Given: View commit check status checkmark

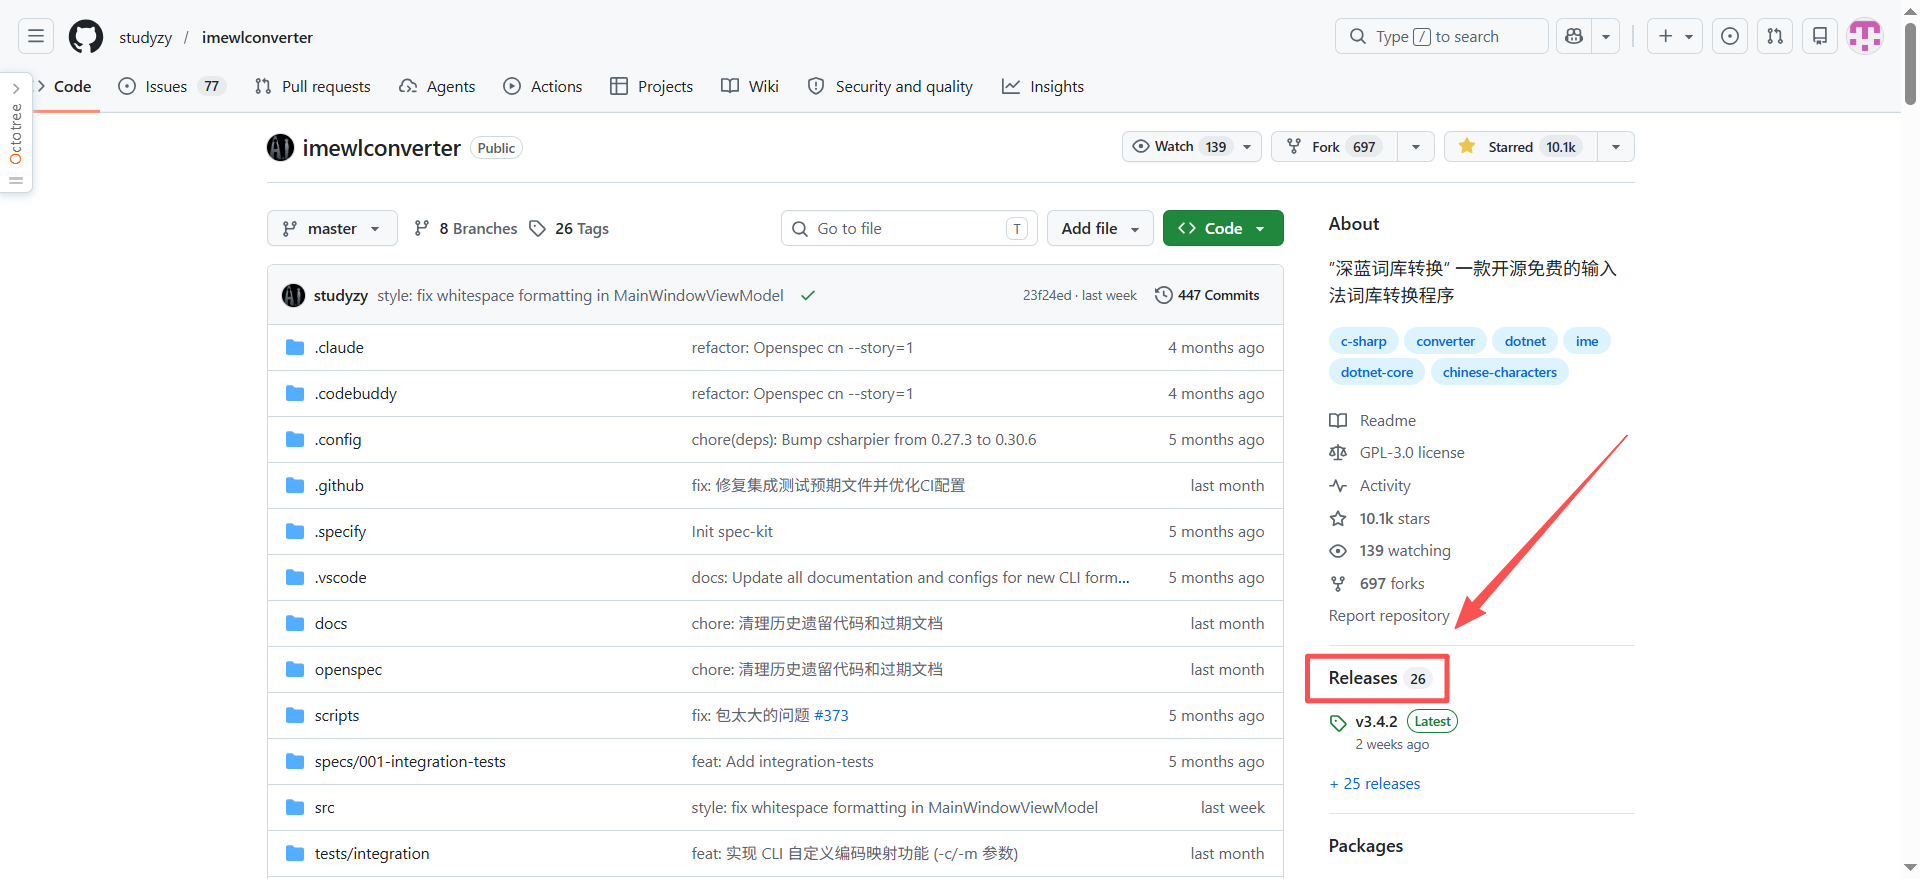Looking at the screenshot, I should pyautogui.click(x=808, y=296).
